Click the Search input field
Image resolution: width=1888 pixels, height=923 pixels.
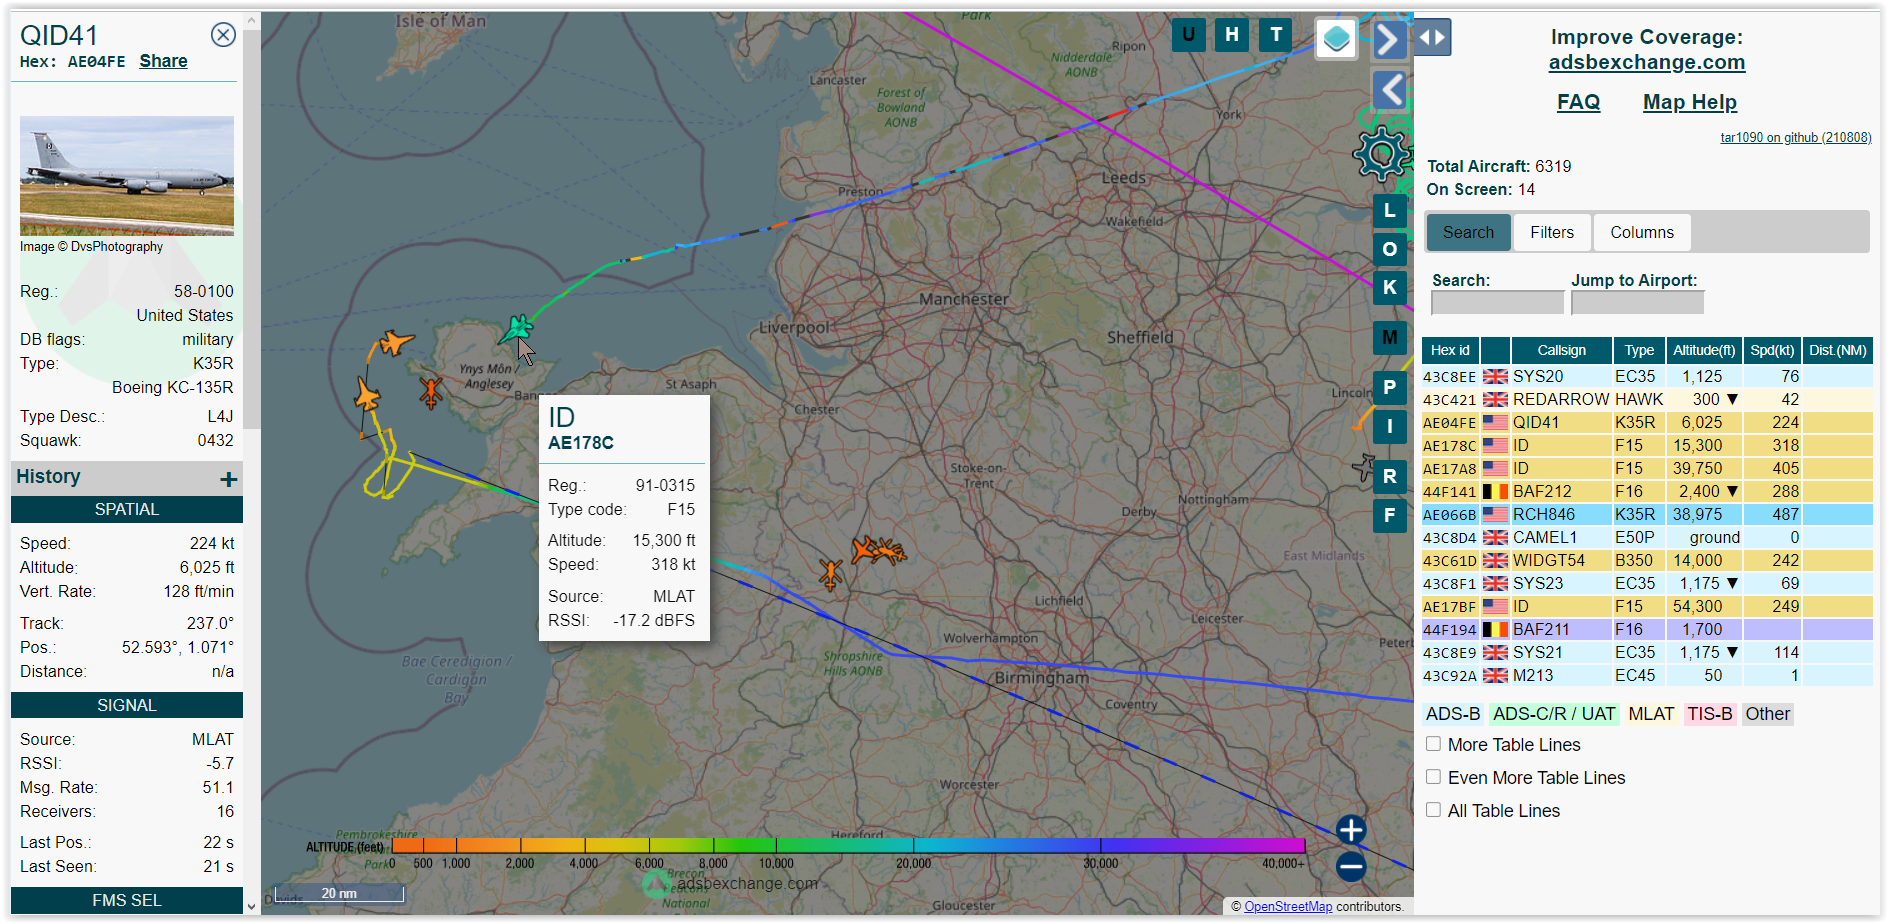tap(1497, 302)
